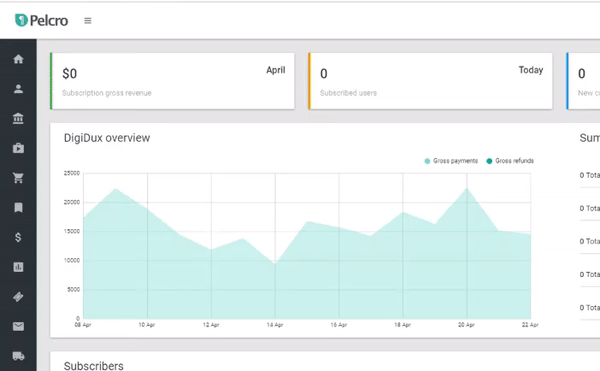
Task: Click the Gross payments legend color dot
Action: tap(427, 161)
